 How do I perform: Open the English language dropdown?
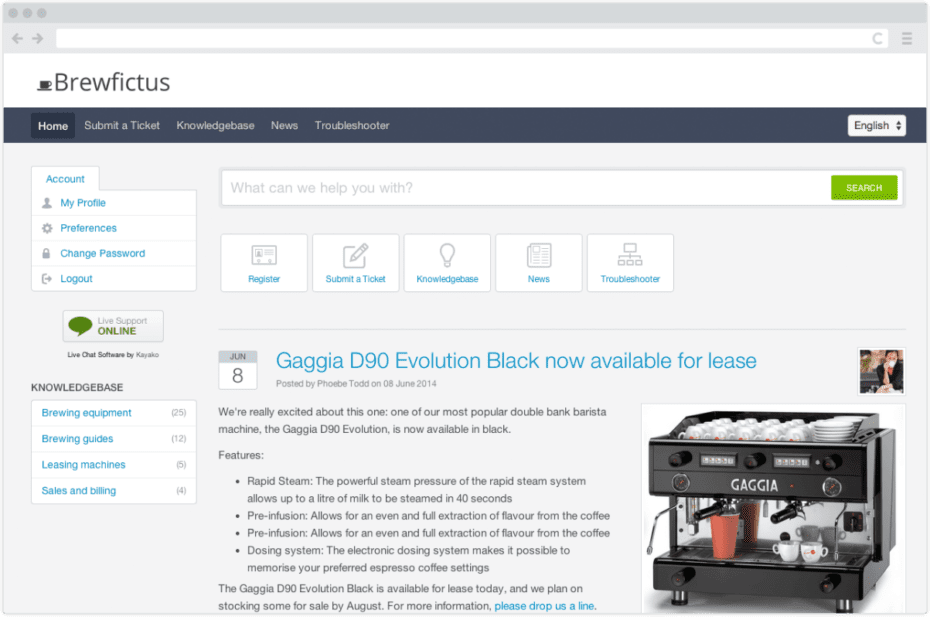(877, 125)
